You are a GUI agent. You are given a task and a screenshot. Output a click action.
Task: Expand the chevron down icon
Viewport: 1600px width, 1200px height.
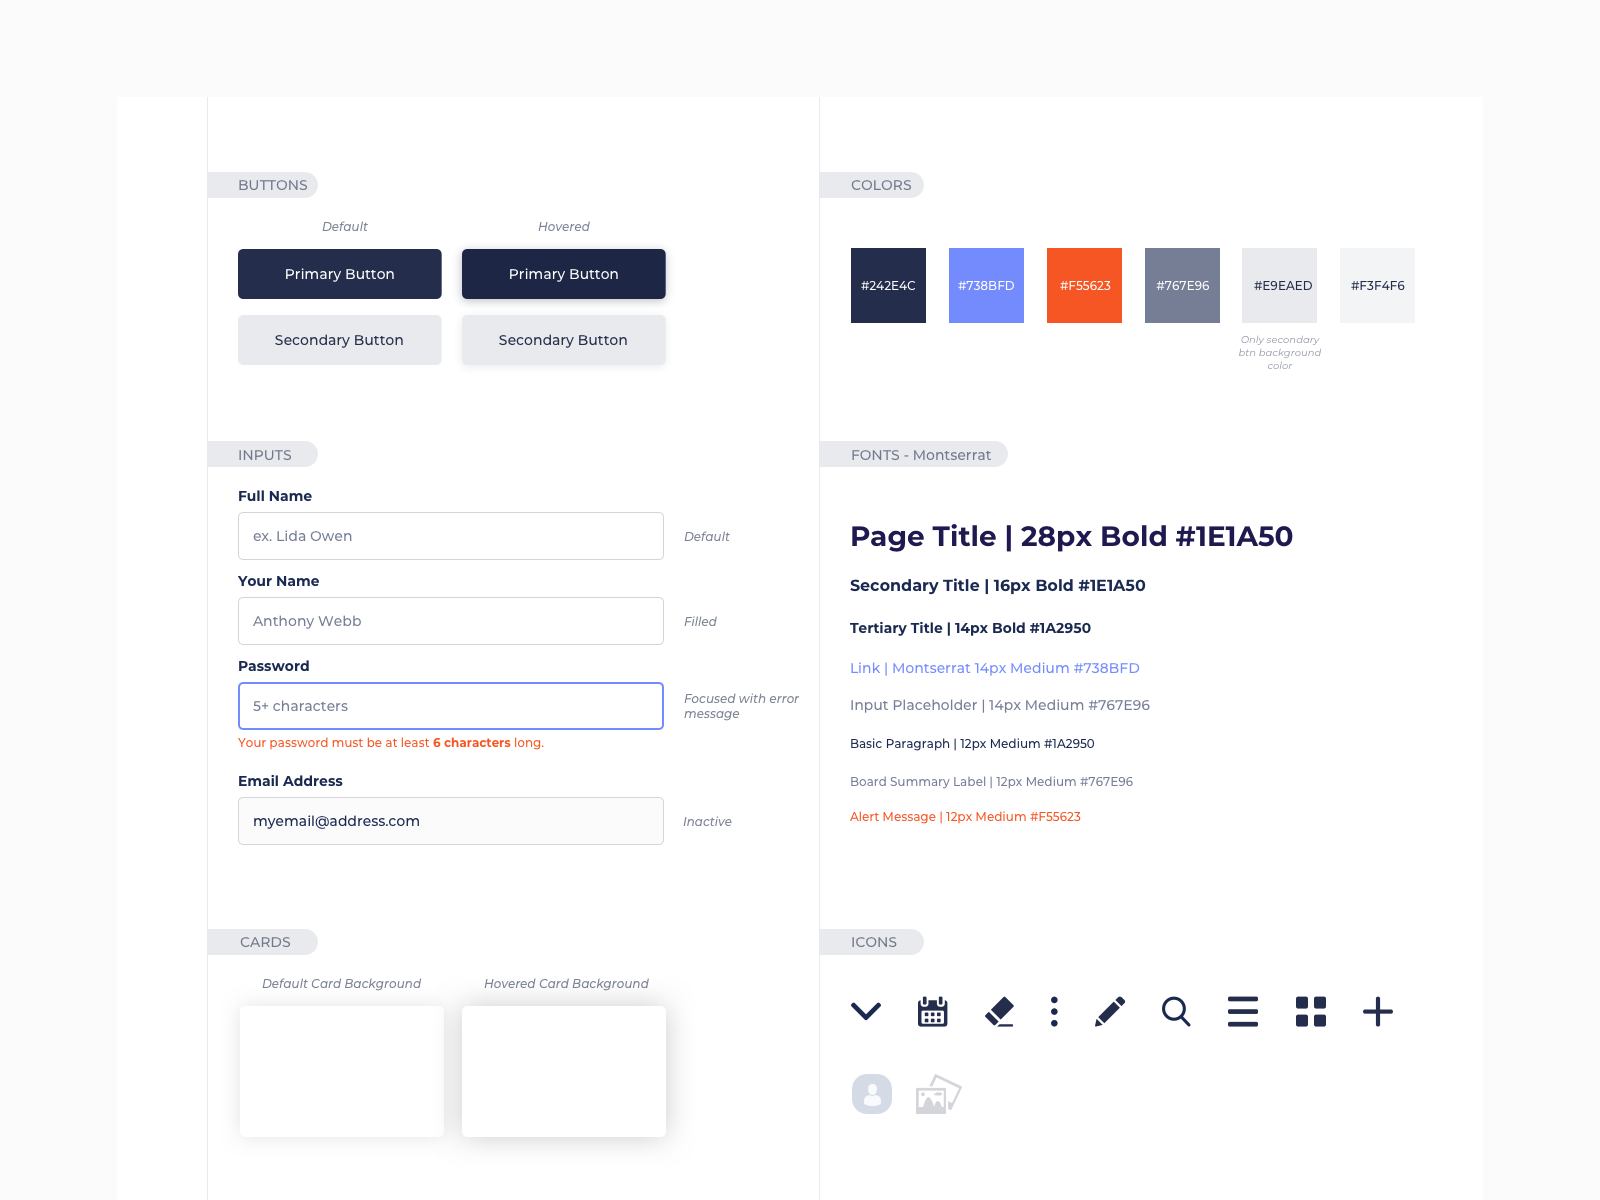click(866, 1012)
